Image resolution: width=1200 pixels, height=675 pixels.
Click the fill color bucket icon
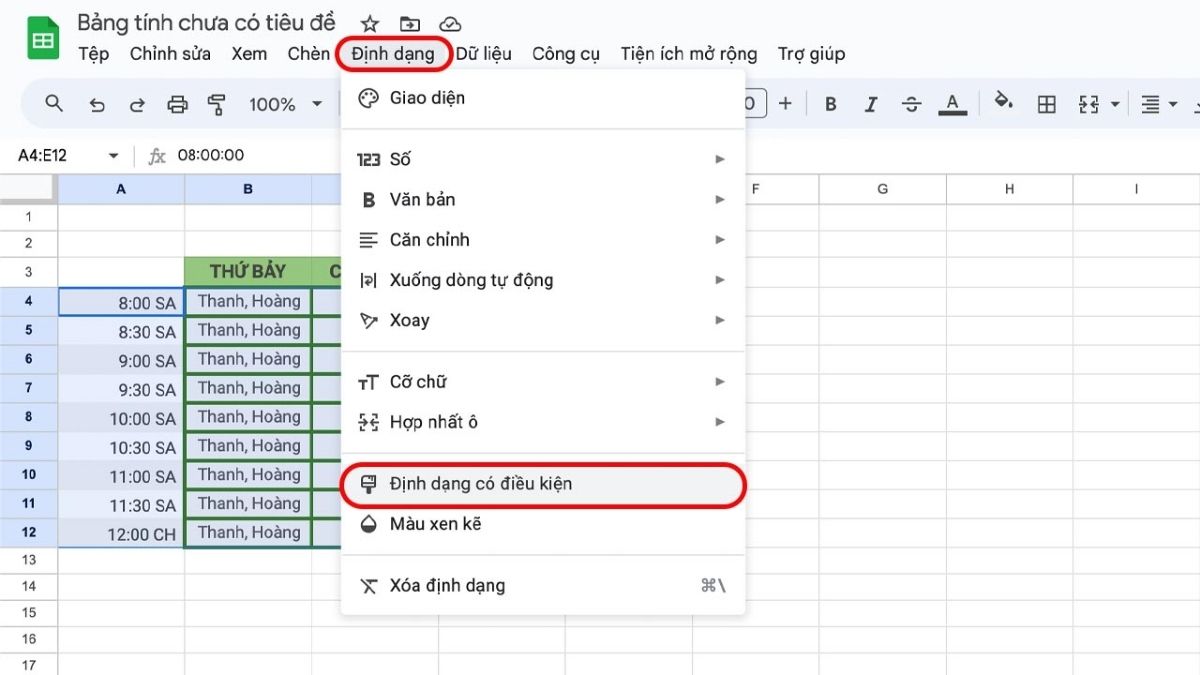point(1003,103)
